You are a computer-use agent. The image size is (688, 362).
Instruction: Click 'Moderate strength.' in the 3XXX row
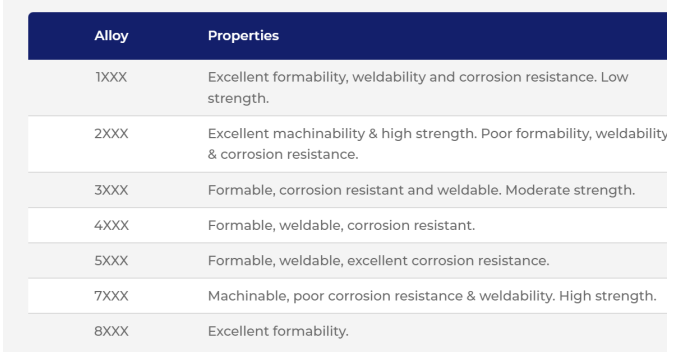click(570, 190)
